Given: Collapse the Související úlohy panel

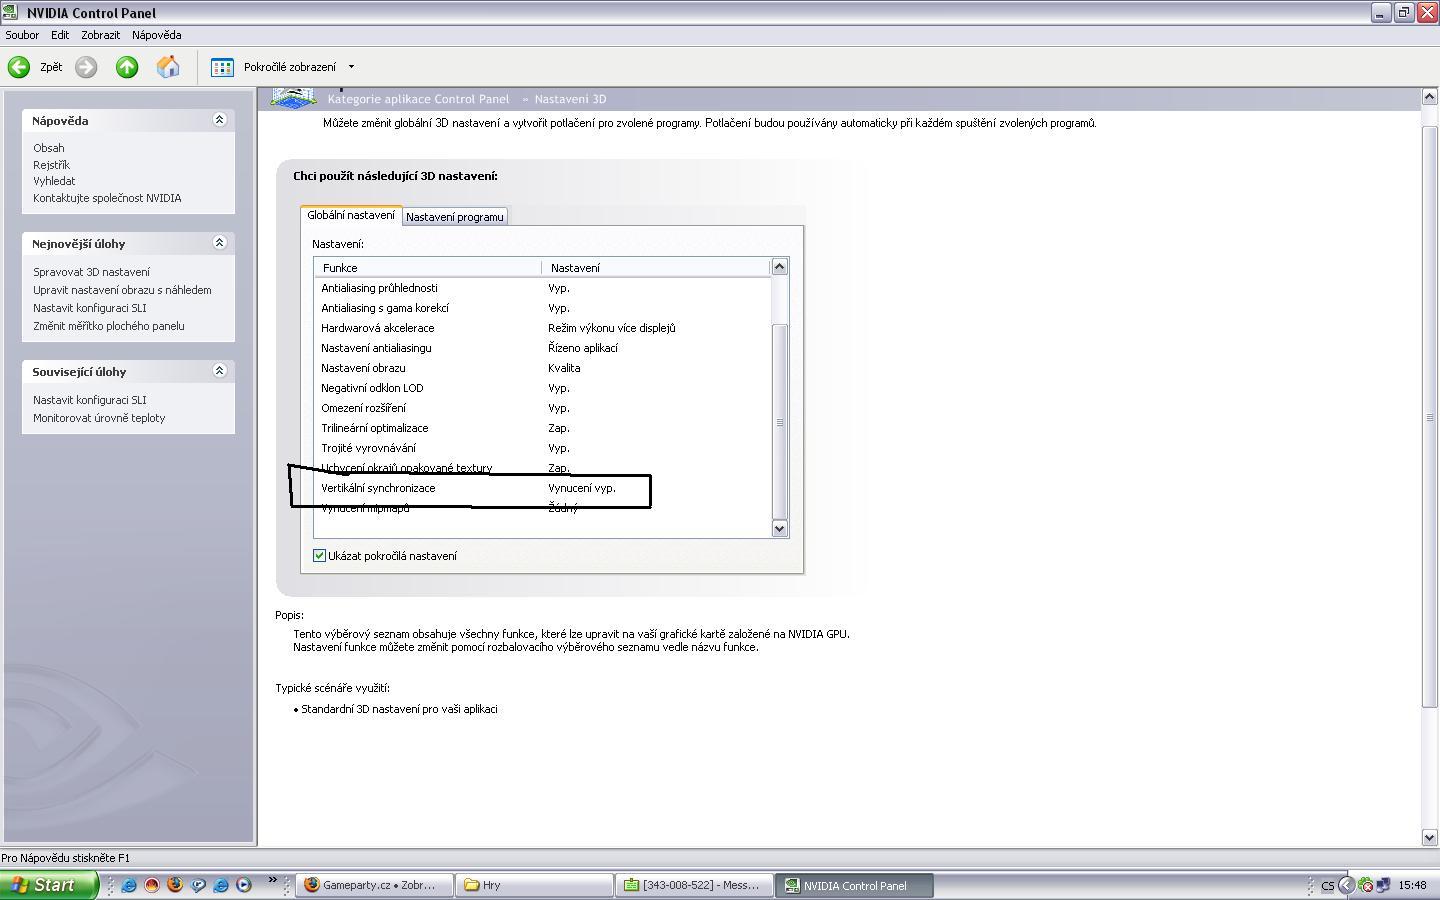Looking at the screenshot, I should click(220, 371).
